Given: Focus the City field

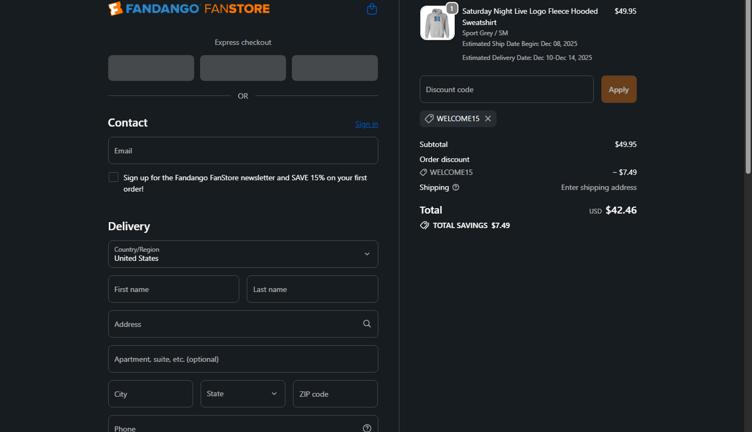Looking at the screenshot, I should (x=151, y=394).
